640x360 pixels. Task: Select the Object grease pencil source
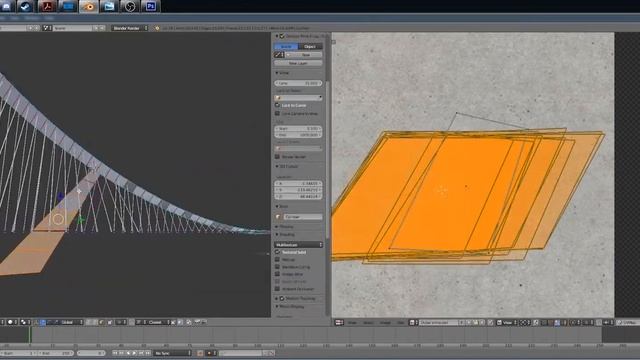coord(310,47)
